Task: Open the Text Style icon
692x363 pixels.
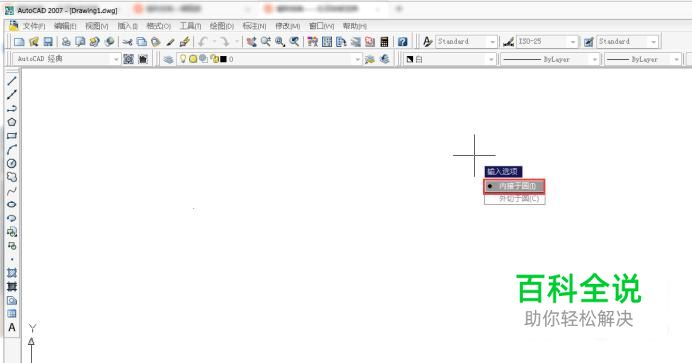Action: [x=427, y=42]
